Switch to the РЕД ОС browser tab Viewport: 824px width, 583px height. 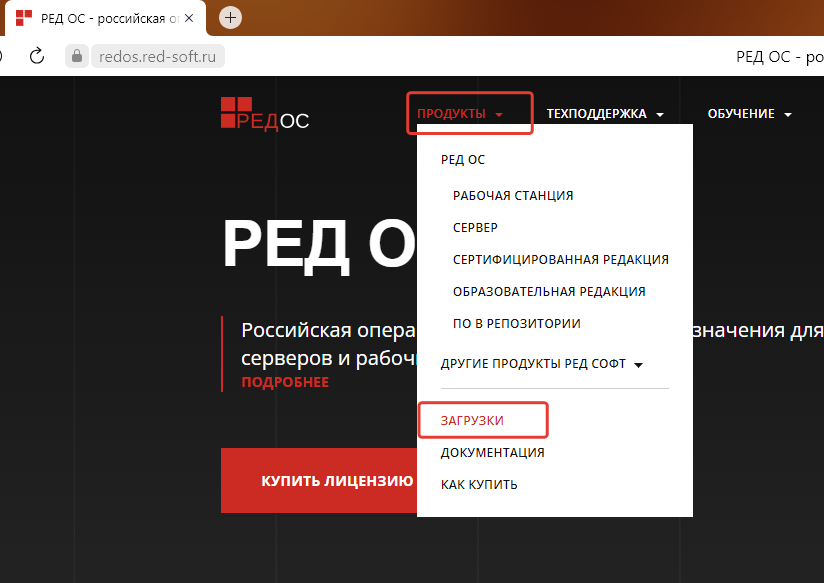[x=105, y=18]
